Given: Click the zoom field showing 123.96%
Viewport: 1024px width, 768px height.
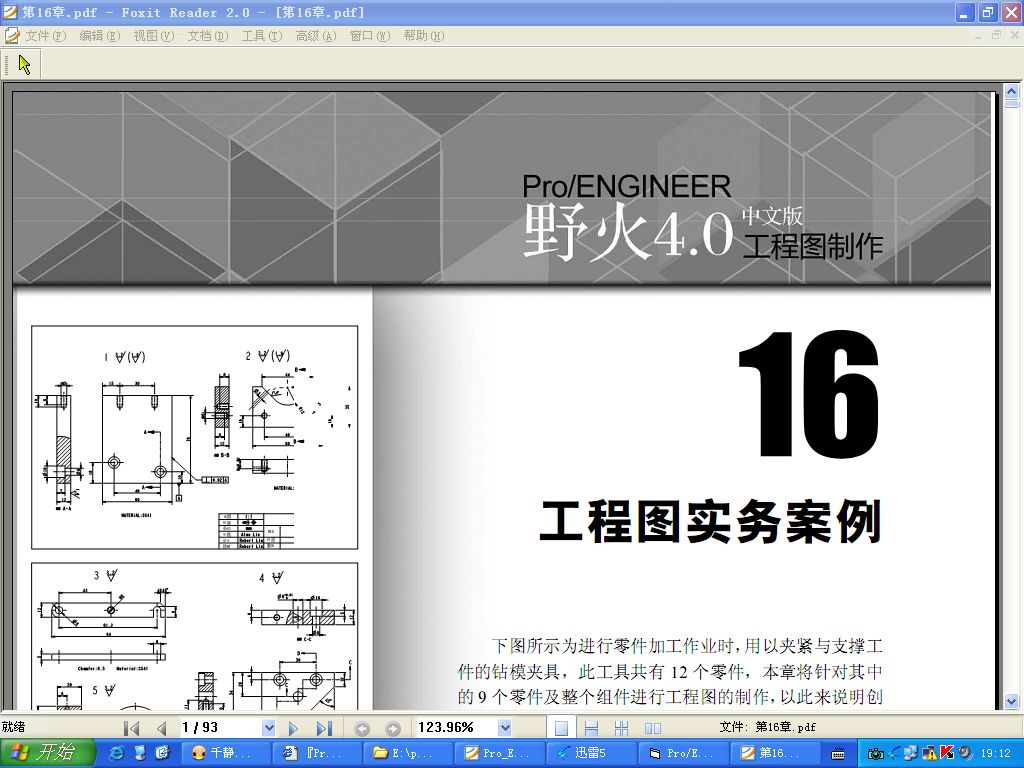Looking at the screenshot, I should 456,728.
